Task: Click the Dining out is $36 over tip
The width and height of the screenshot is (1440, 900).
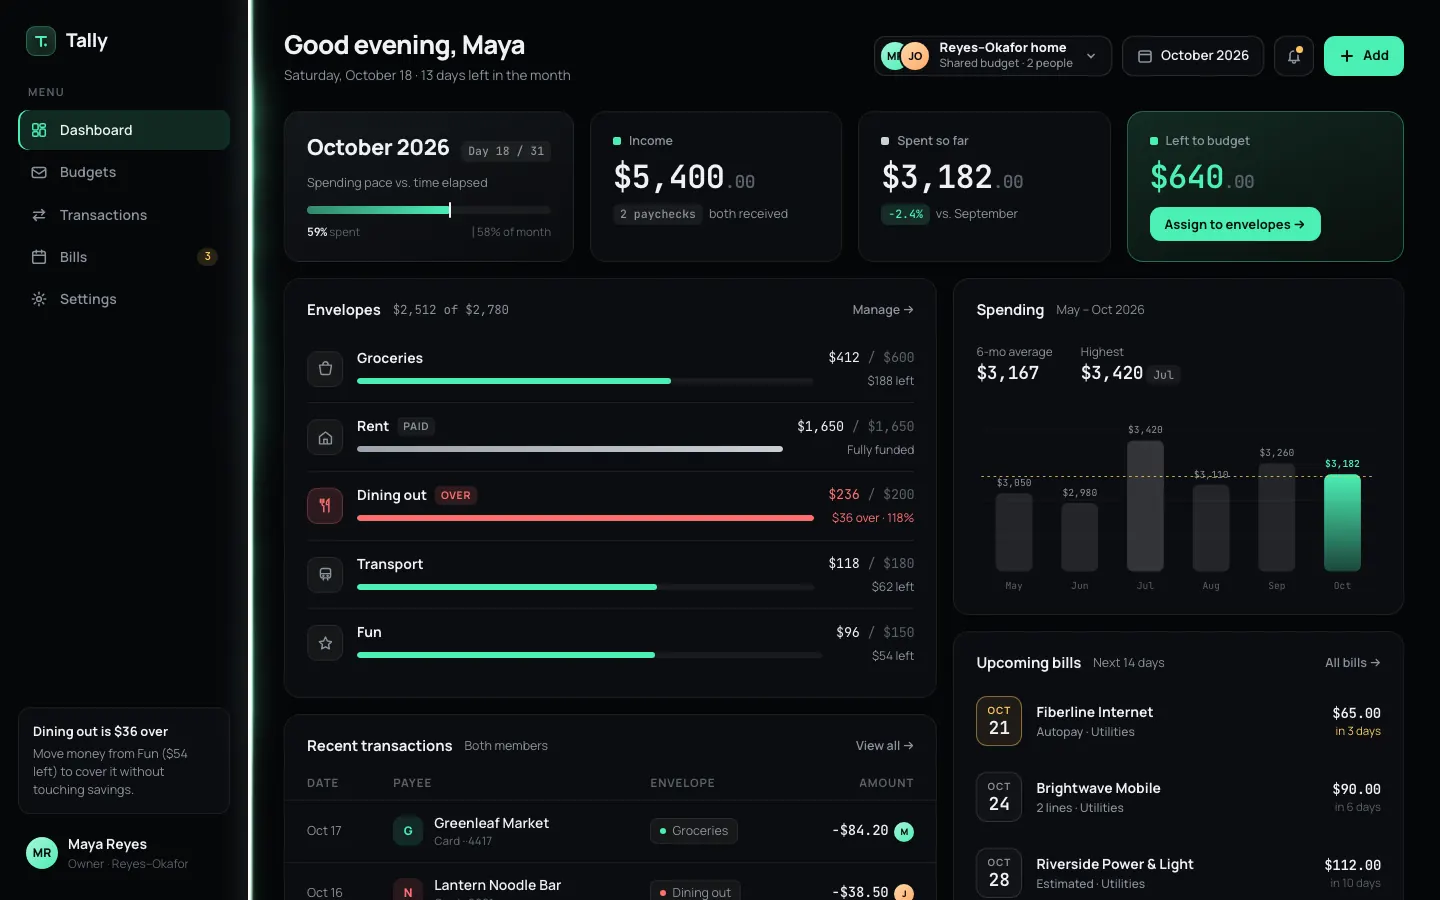Action: [x=124, y=760]
